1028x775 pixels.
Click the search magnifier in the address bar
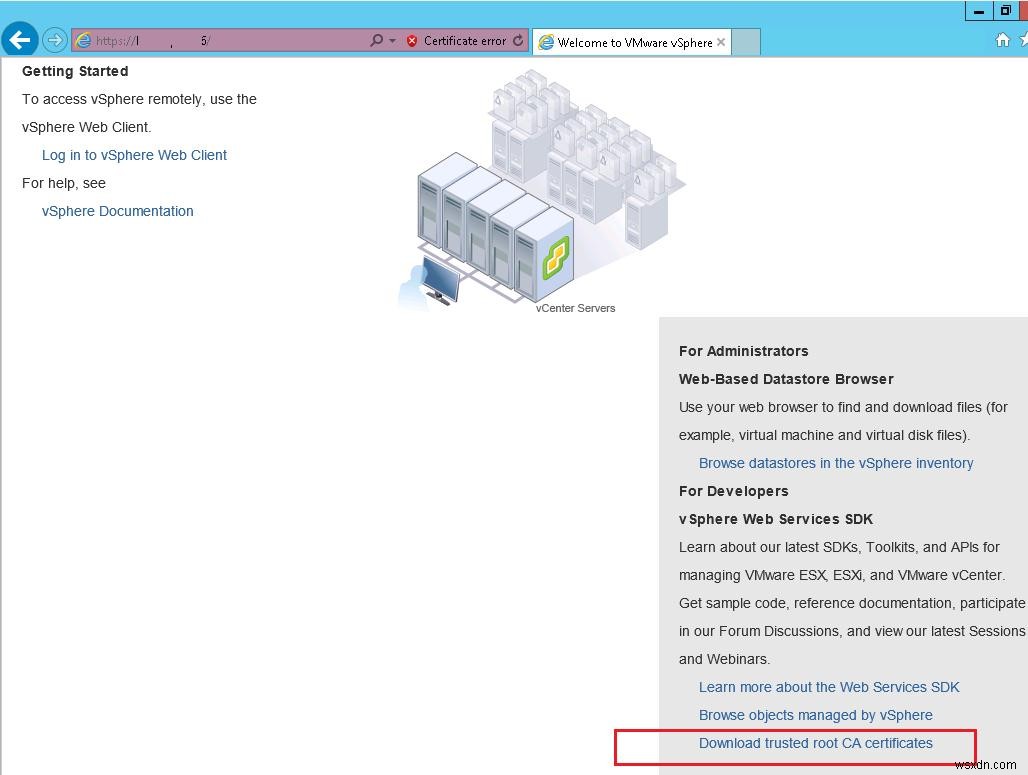(376, 41)
